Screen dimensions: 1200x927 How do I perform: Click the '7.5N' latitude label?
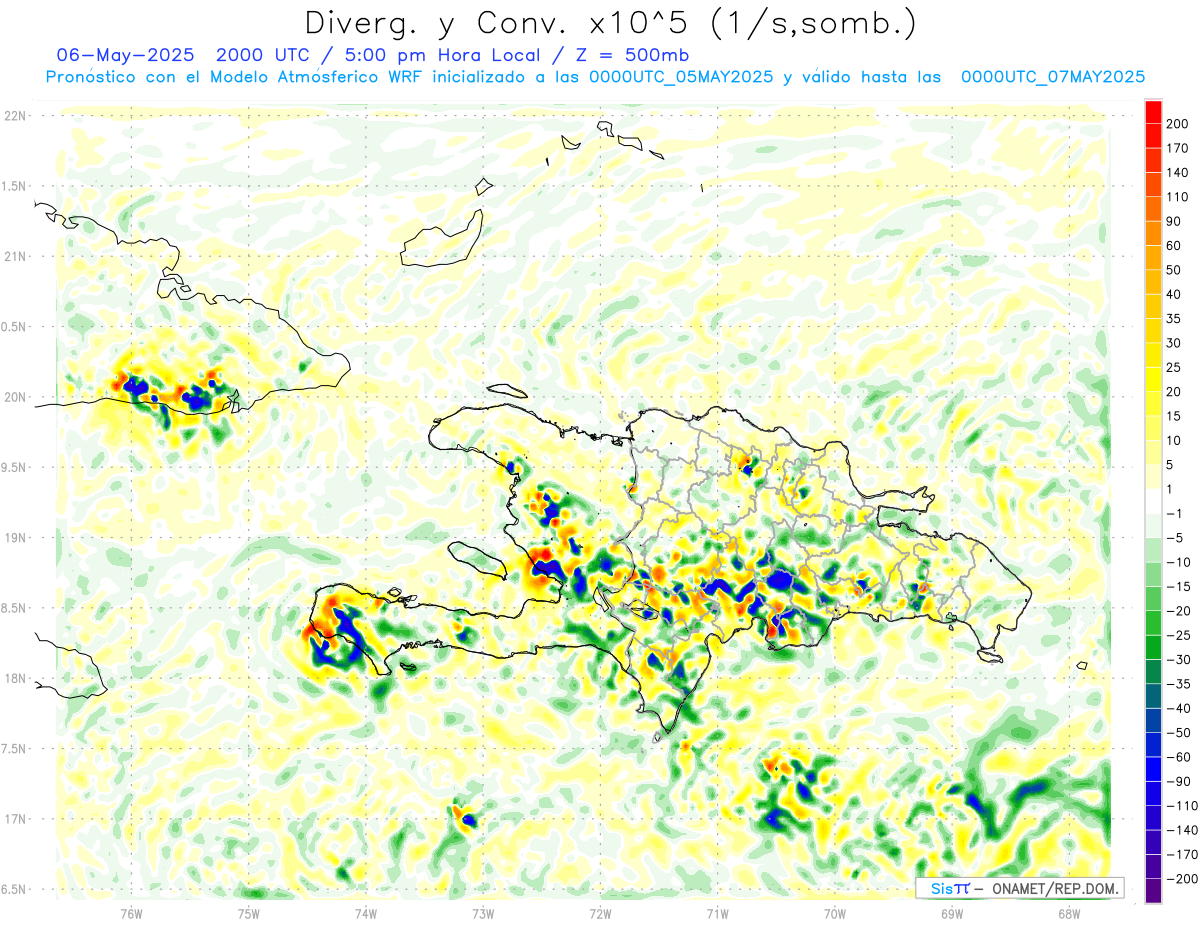pyautogui.click(x=14, y=749)
